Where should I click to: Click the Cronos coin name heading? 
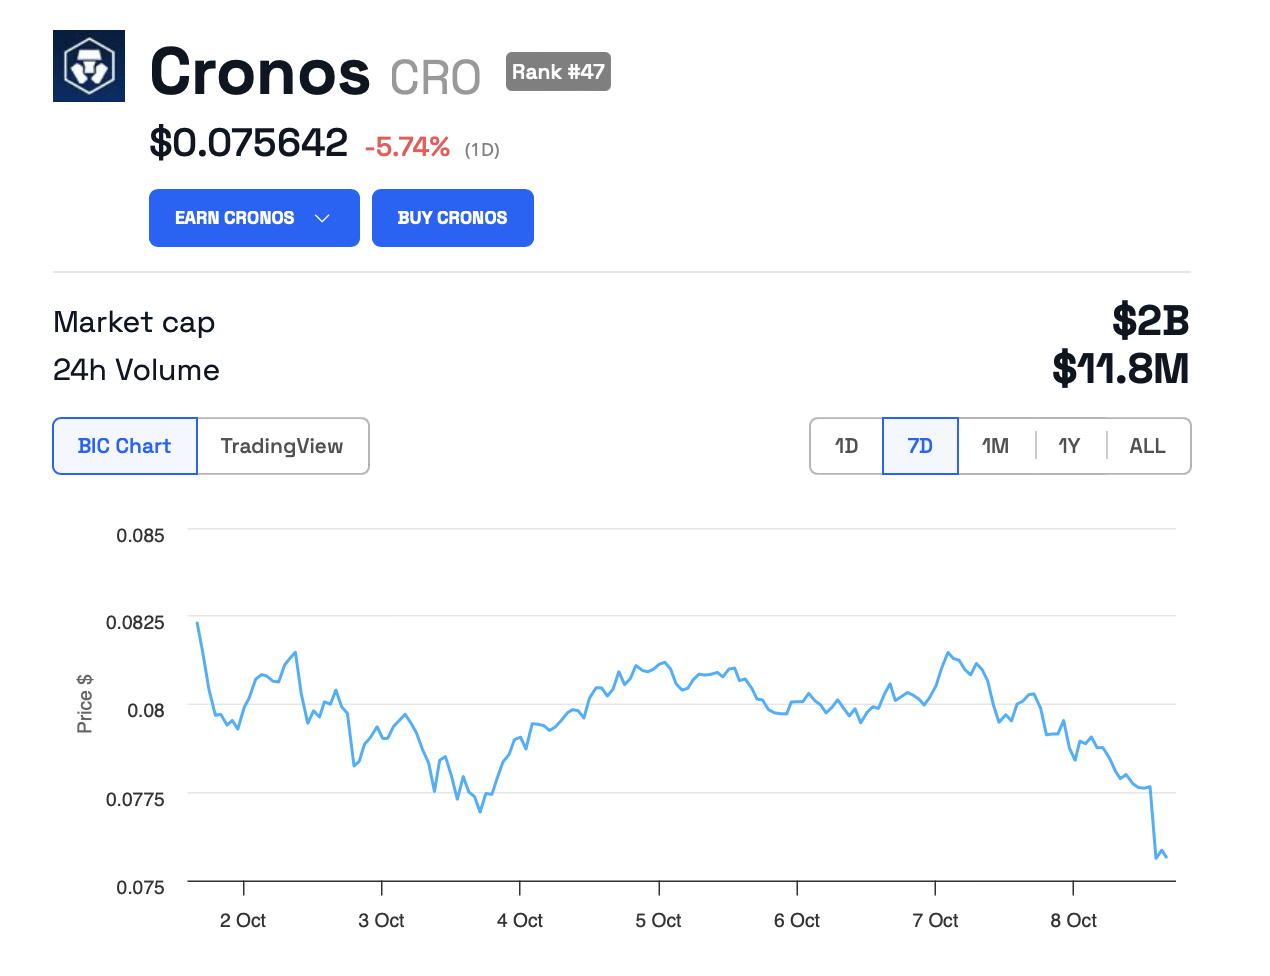tap(260, 72)
